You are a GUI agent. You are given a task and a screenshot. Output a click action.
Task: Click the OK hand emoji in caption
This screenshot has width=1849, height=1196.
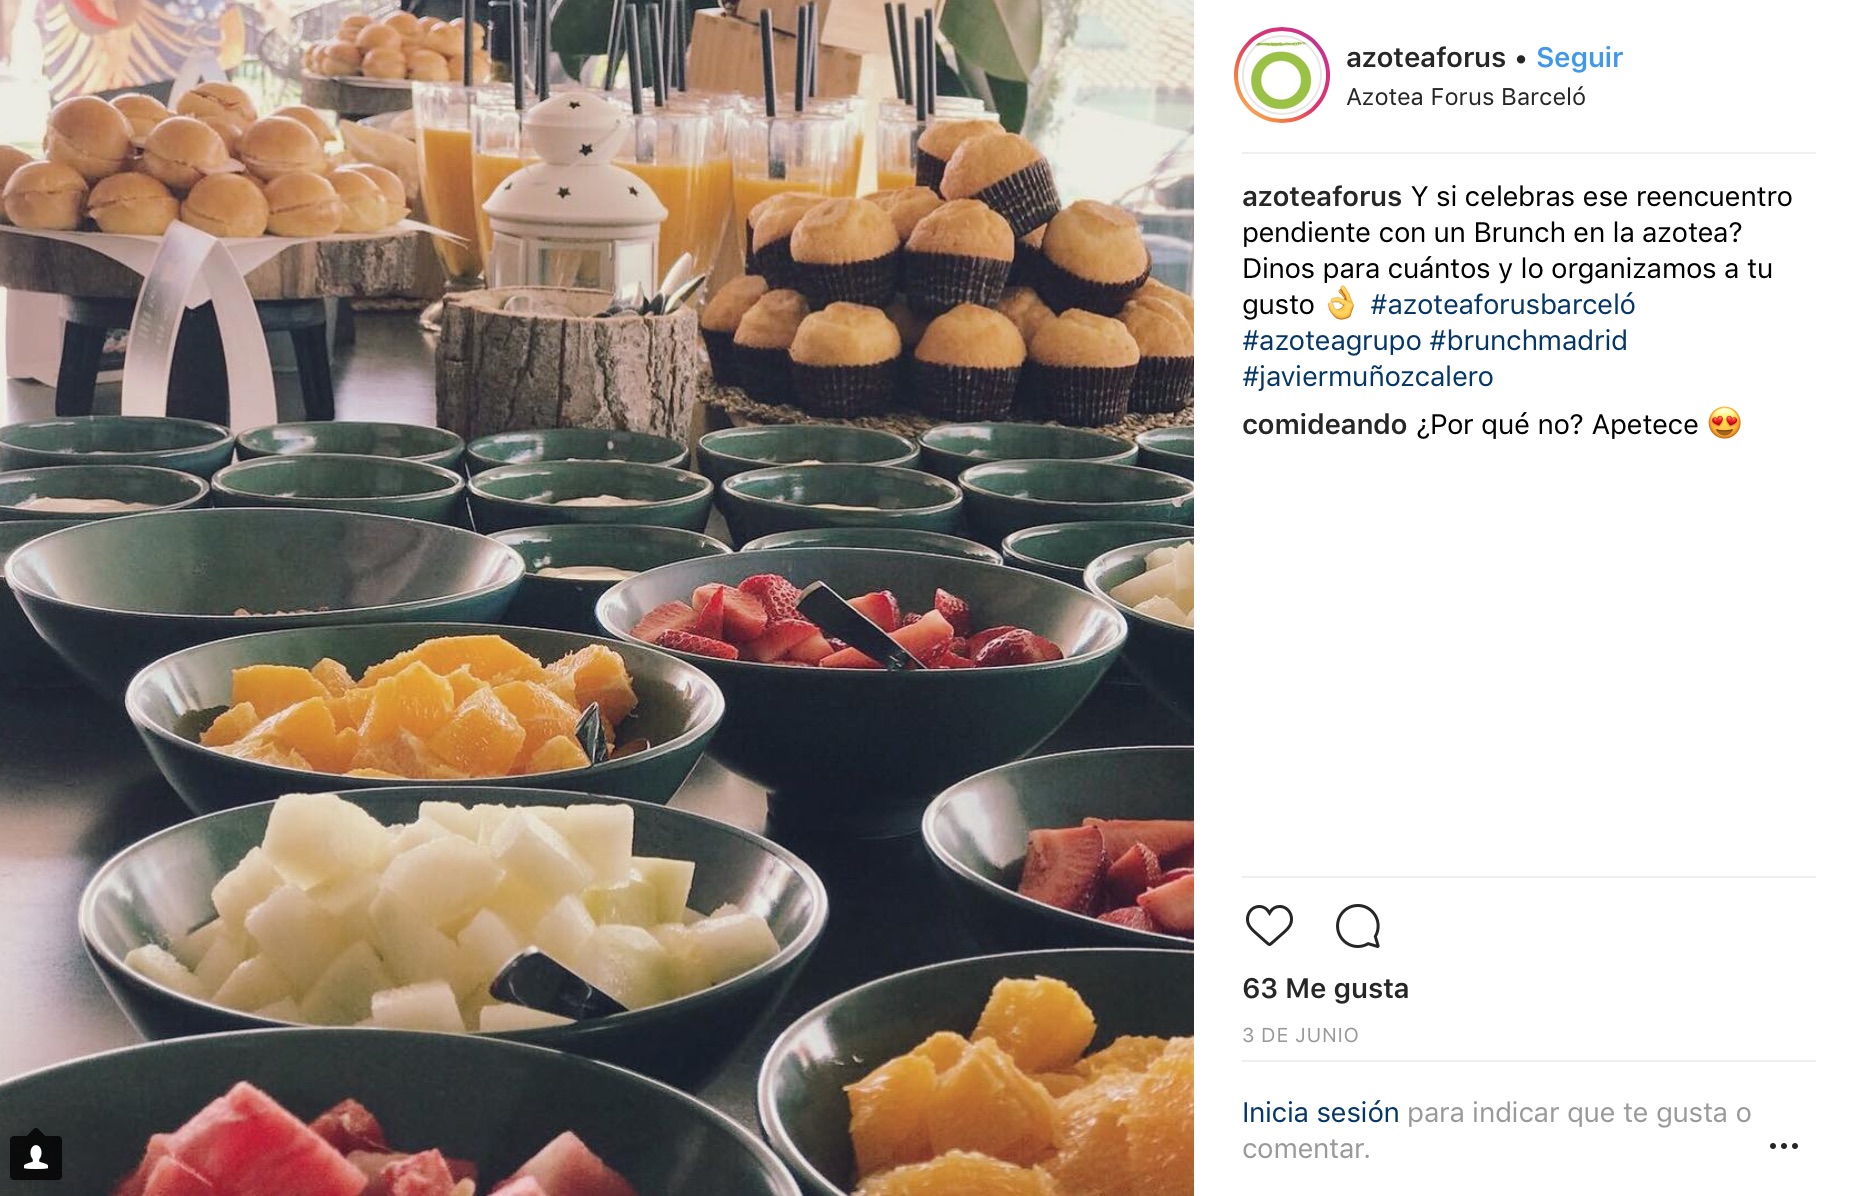point(1340,303)
